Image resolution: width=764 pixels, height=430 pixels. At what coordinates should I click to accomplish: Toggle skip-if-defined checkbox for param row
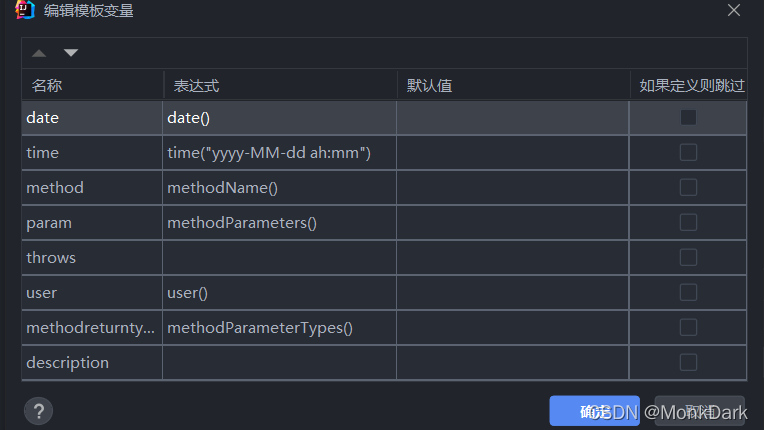click(x=688, y=223)
